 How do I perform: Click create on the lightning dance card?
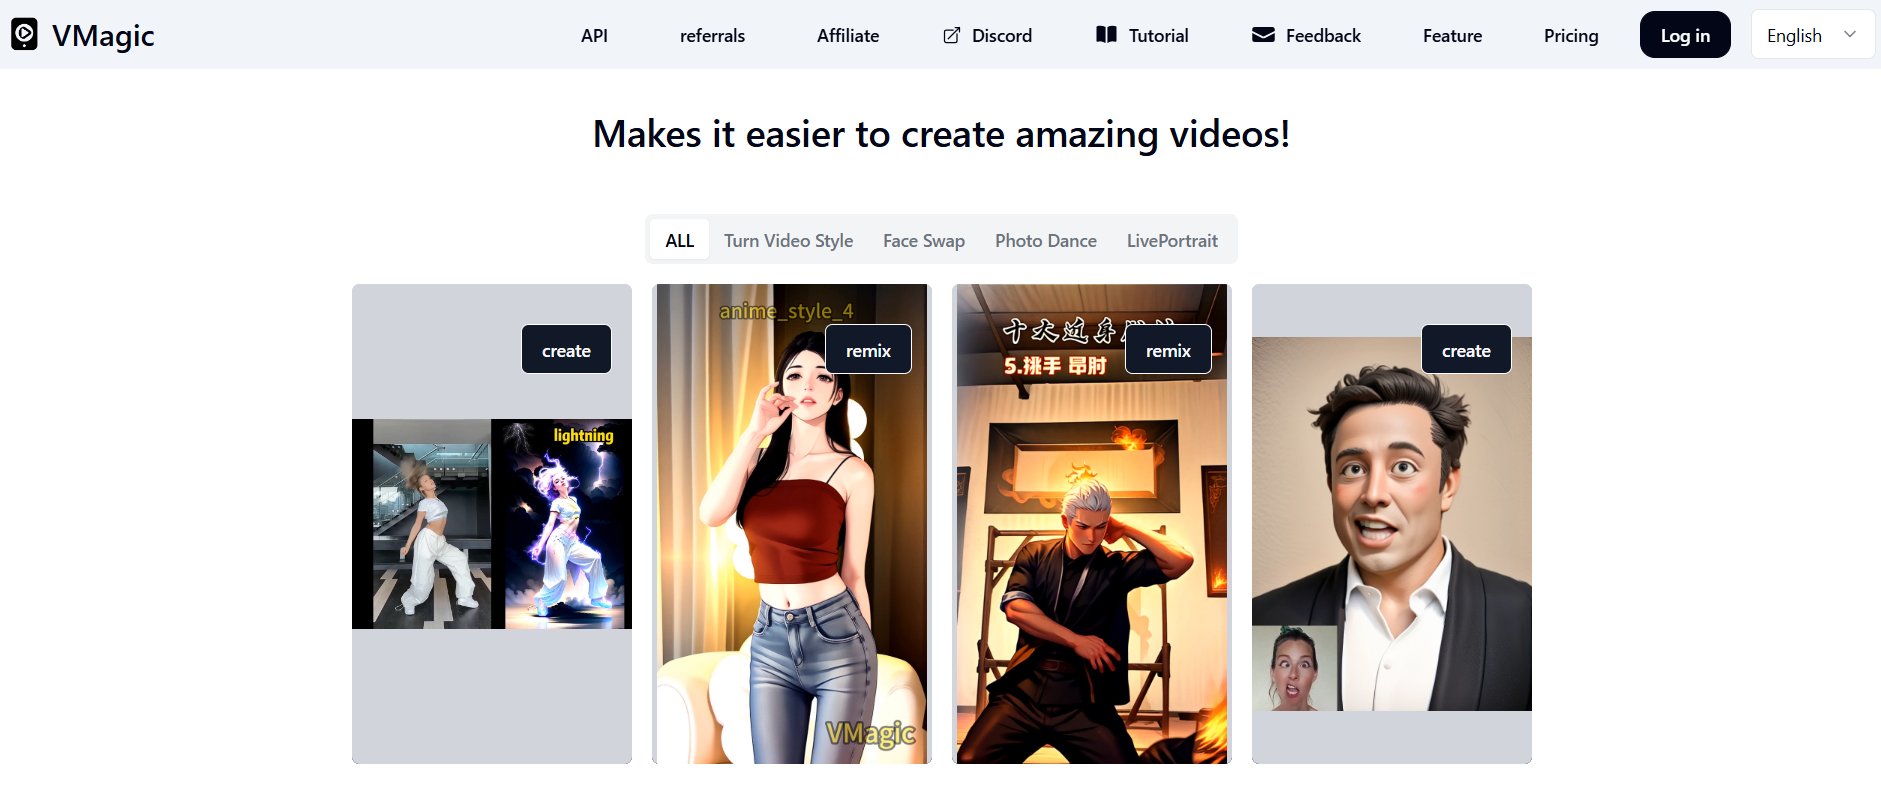(566, 350)
